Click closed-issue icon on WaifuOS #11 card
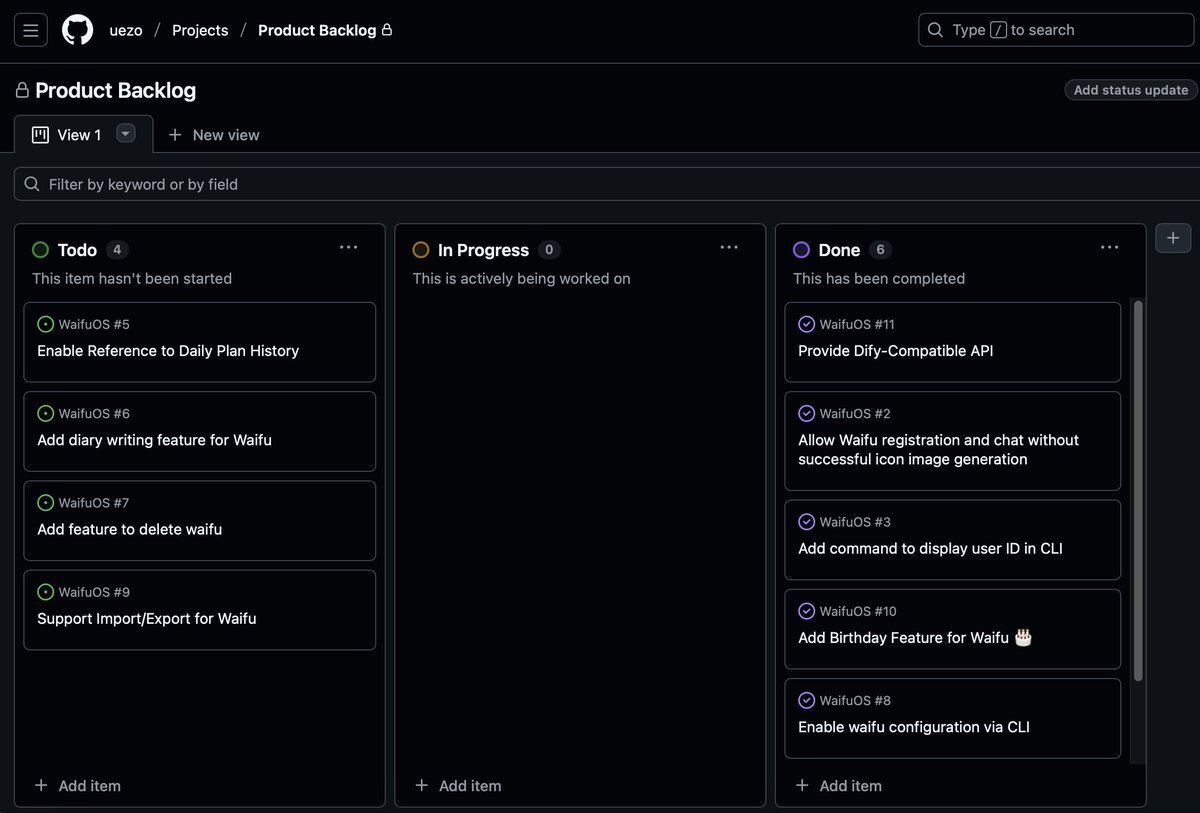This screenshot has width=1200, height=813. (x=806, y=324)
